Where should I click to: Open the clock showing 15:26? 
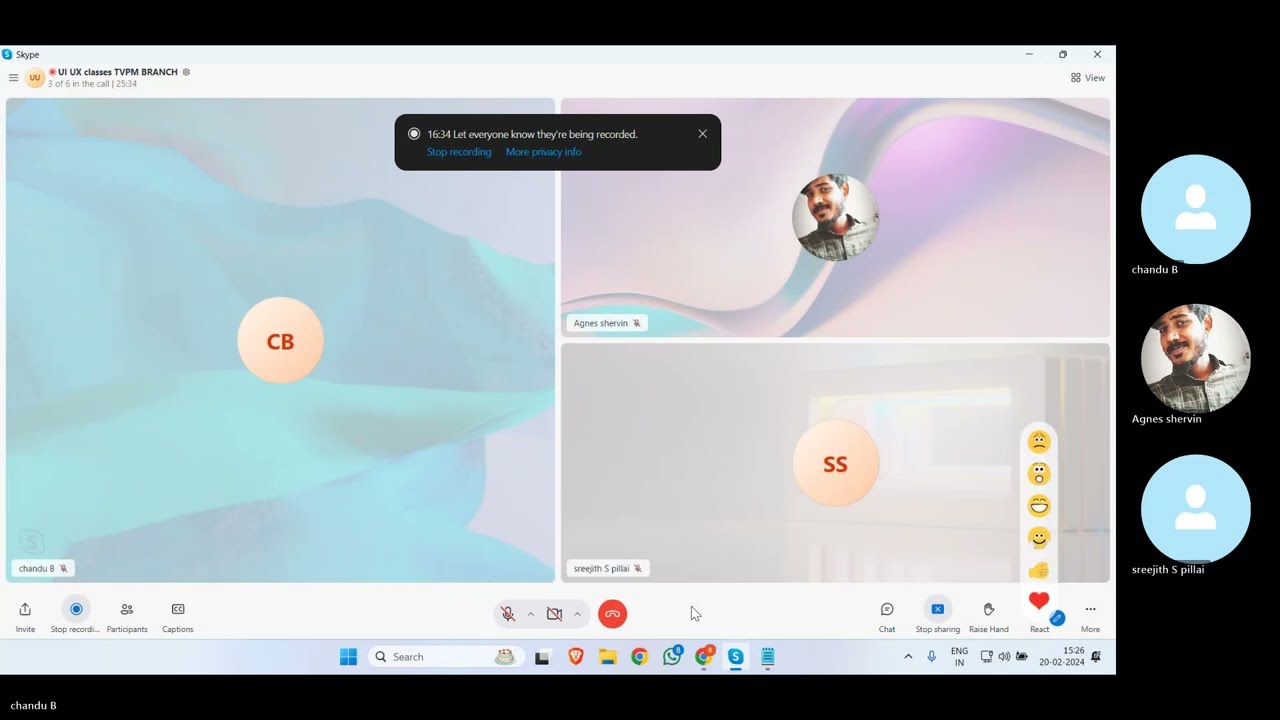(1062, 656)
